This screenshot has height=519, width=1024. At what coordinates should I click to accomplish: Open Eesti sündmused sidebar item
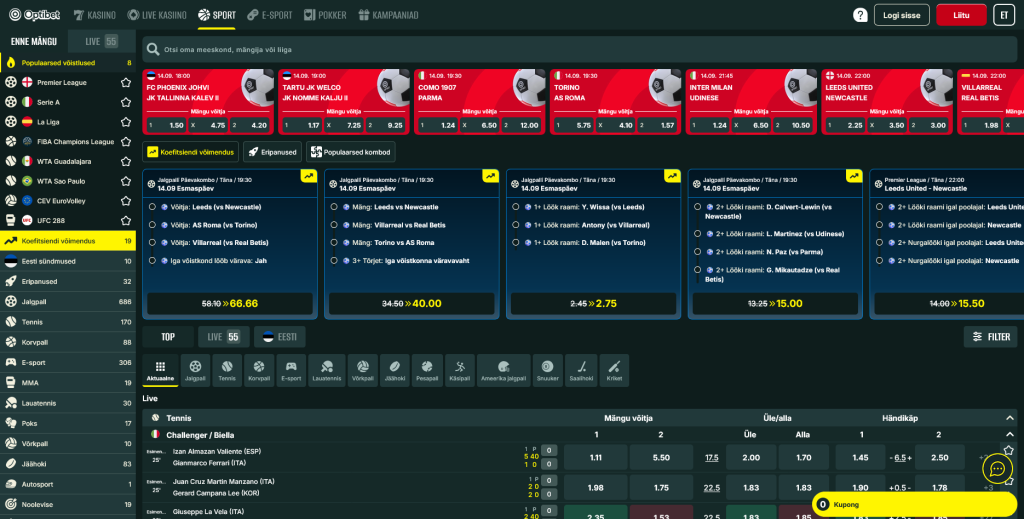tap(68, 261)
